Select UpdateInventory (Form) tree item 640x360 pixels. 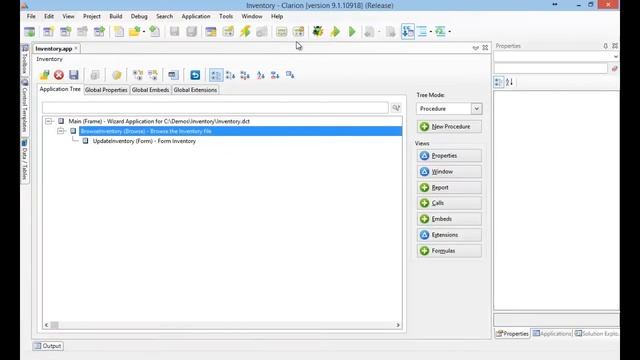pos(144,141)
